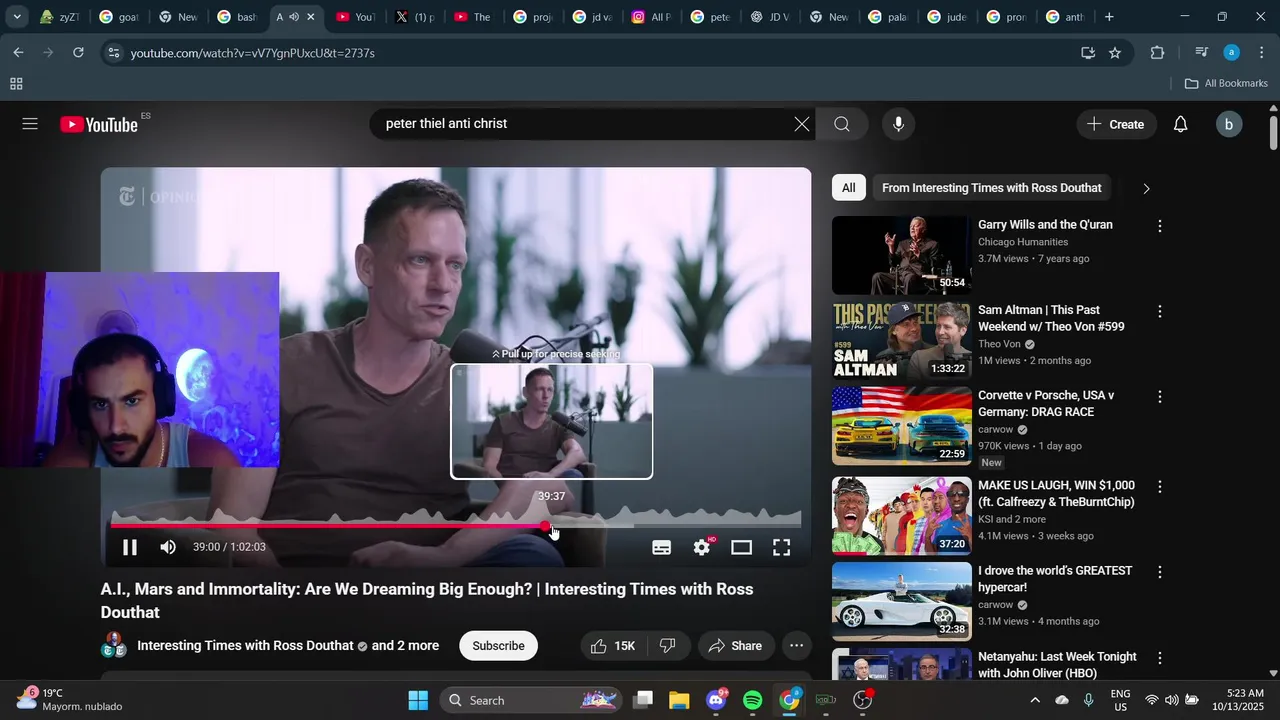Open the tab search dropdown arrow
Screen dimensions: 1280x720
coord(17,17)
